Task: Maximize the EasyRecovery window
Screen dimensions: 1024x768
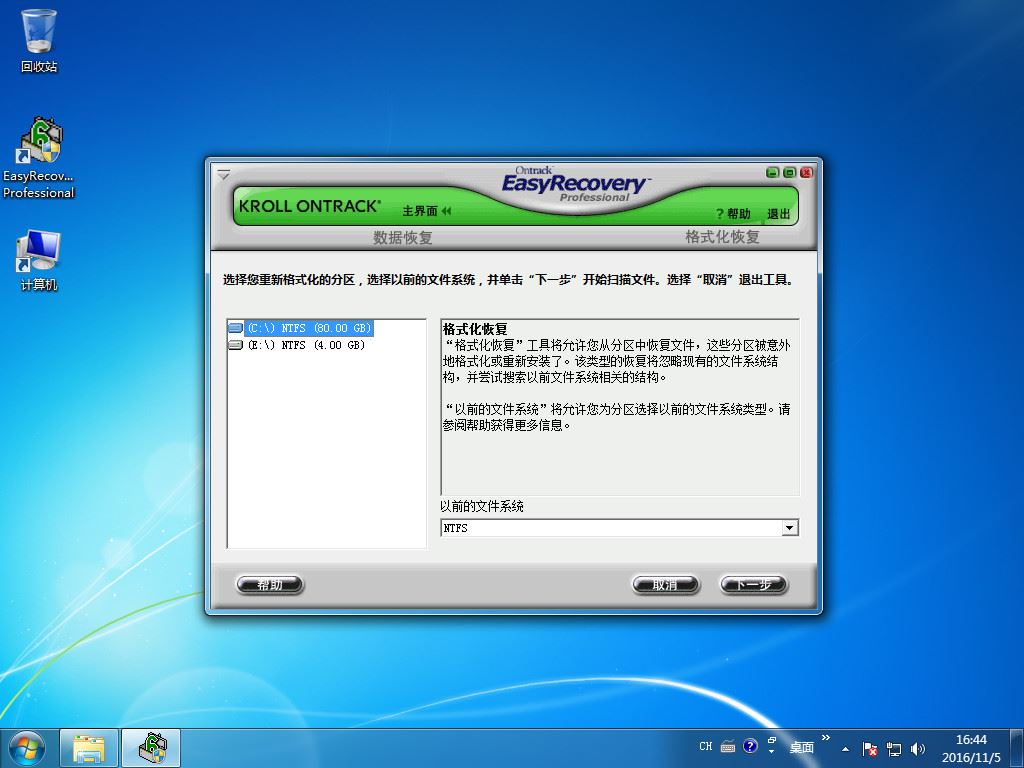Action: pos(790,172)
